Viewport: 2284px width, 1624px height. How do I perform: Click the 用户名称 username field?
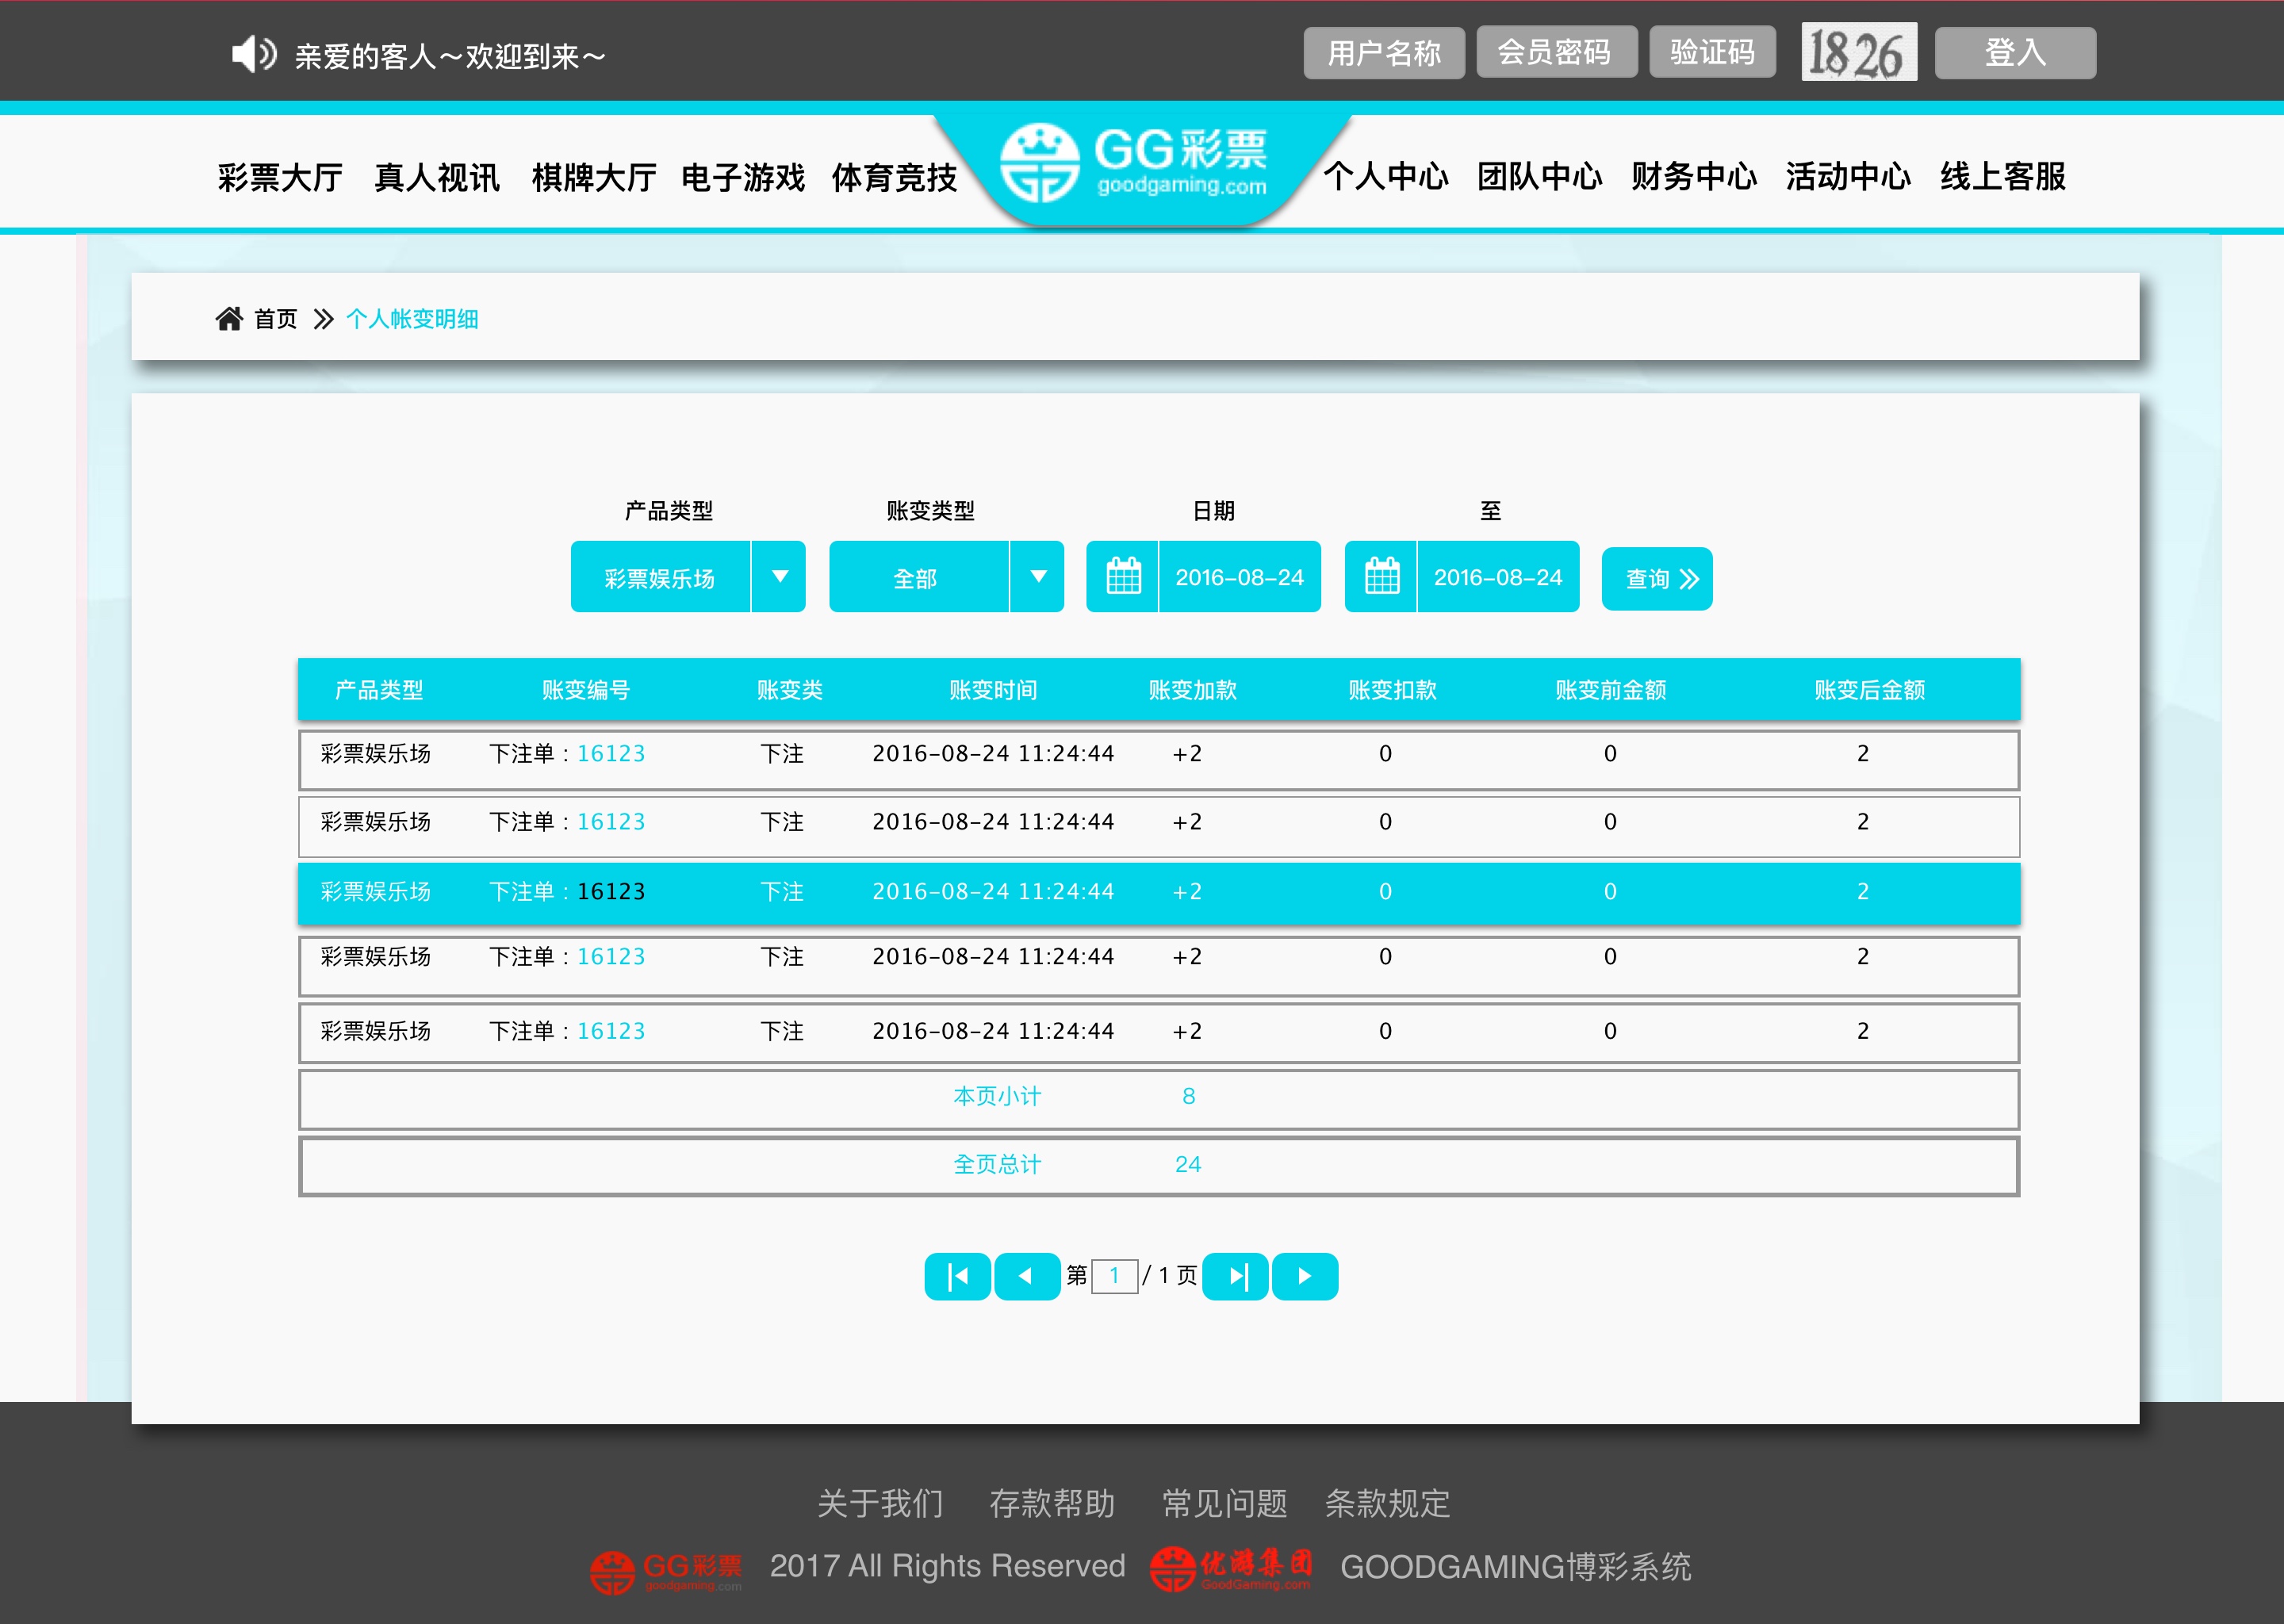(1384, 52)
